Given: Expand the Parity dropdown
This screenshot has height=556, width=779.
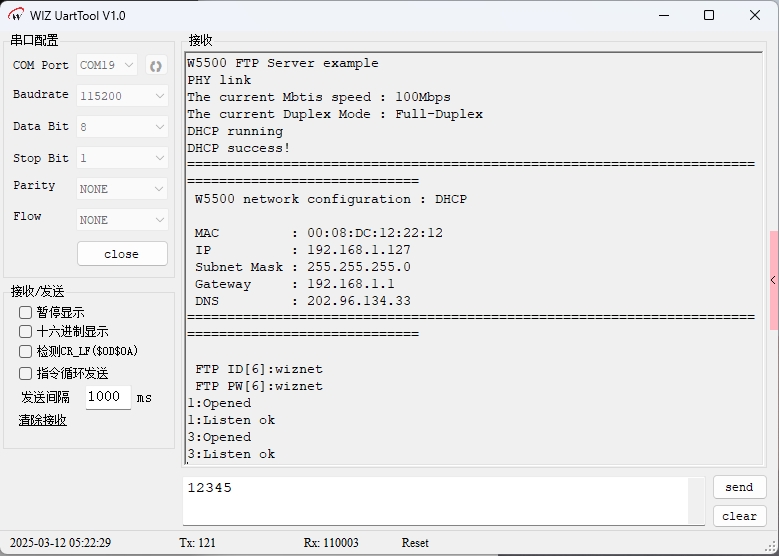Looking at the screenshot, I should pos(122,189).
